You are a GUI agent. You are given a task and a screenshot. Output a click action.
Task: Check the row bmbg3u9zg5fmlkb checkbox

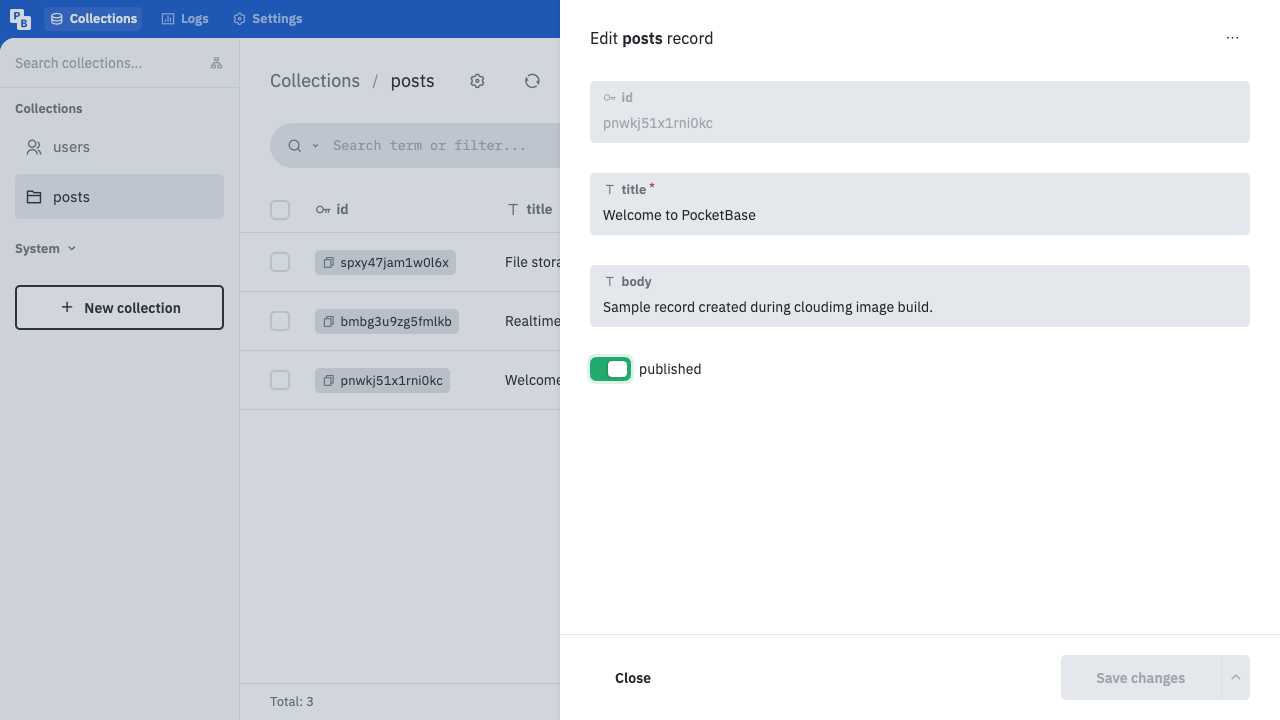(280, 321)
